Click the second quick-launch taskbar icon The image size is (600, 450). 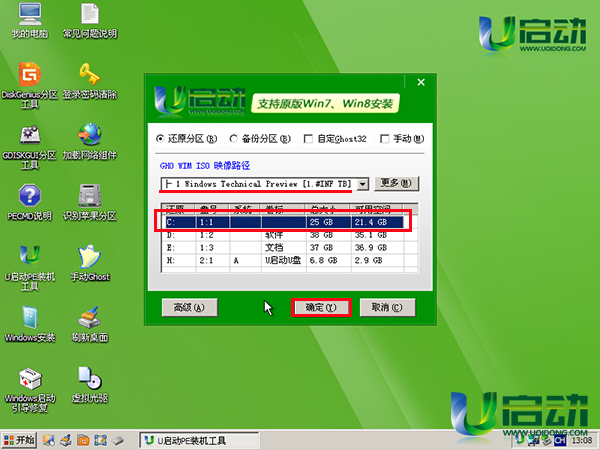[66, 440]
